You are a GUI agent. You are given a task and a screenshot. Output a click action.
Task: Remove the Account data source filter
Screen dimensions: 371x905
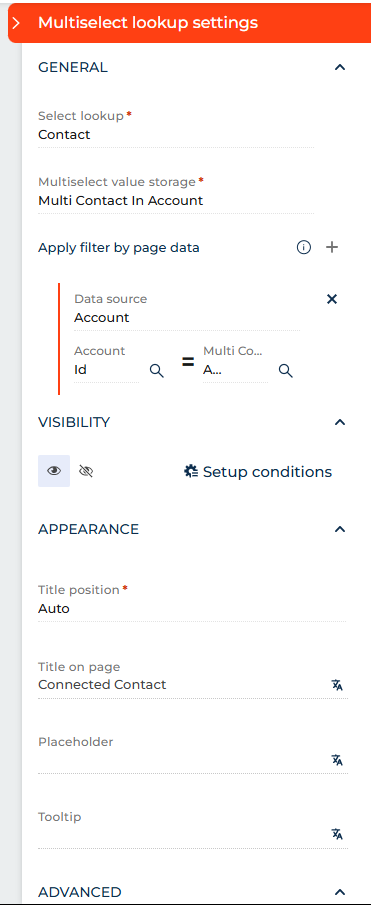pyautogui.click(x=332, y=299)
